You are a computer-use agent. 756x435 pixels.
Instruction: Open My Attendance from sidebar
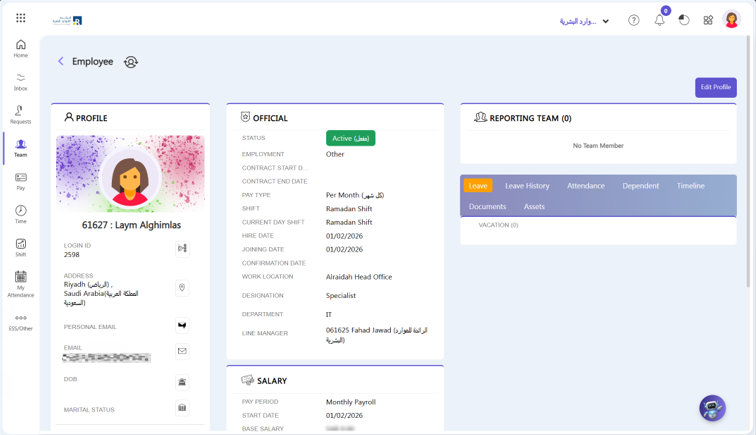(20, 283)
